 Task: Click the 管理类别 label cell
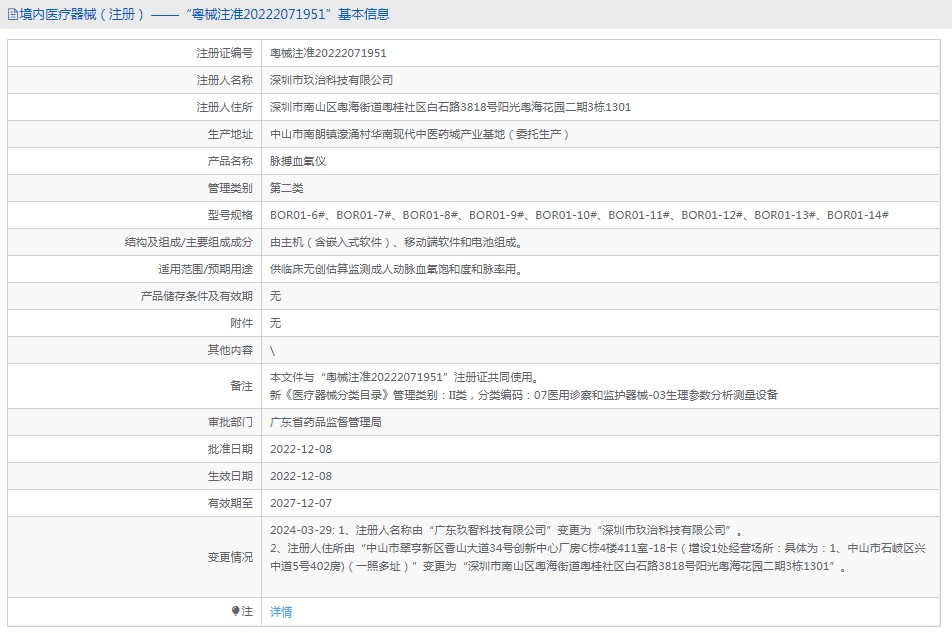pos(134,188)
